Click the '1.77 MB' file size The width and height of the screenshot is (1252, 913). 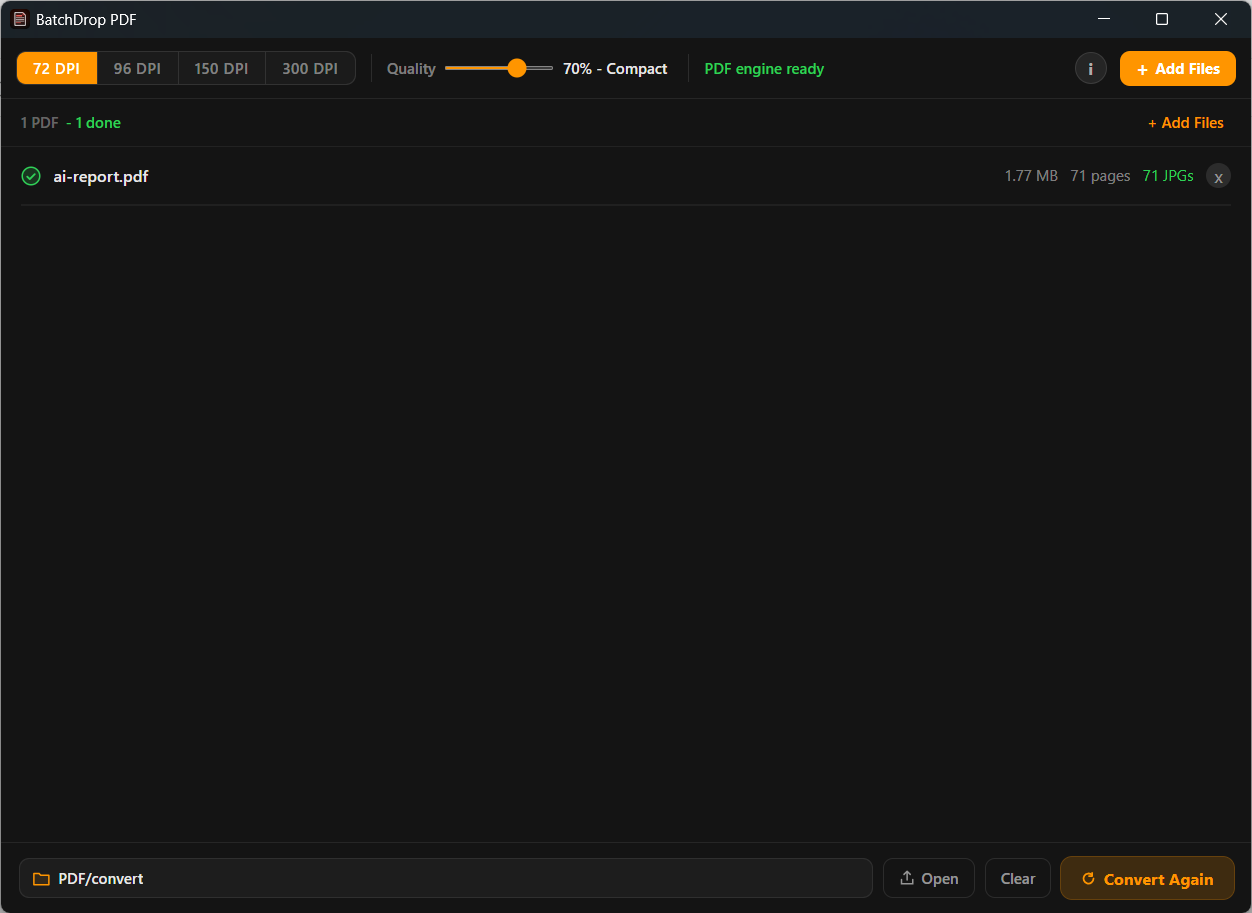1031,176
